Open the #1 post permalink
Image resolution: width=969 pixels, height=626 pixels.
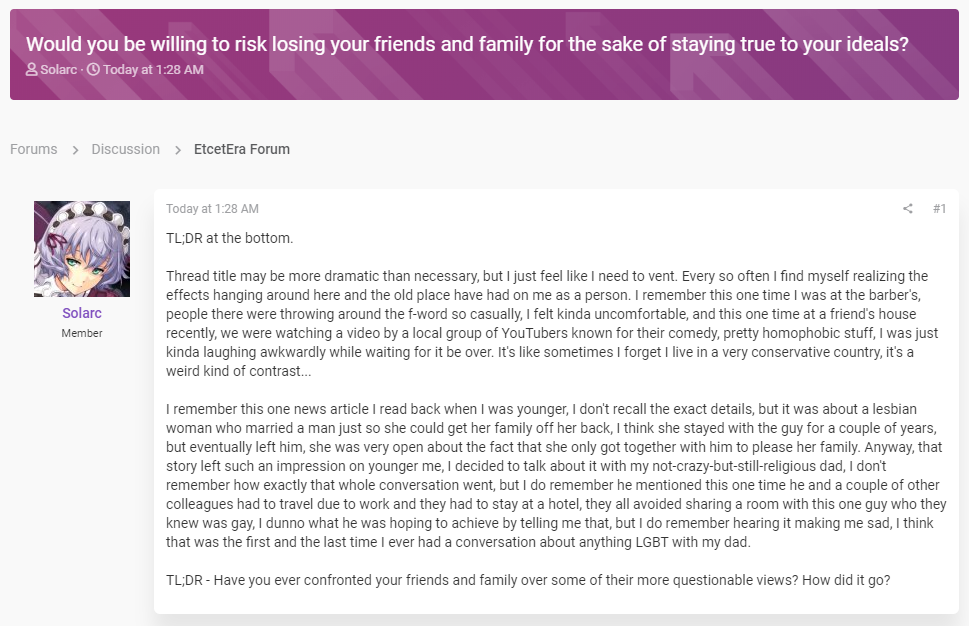coord(939,209)
